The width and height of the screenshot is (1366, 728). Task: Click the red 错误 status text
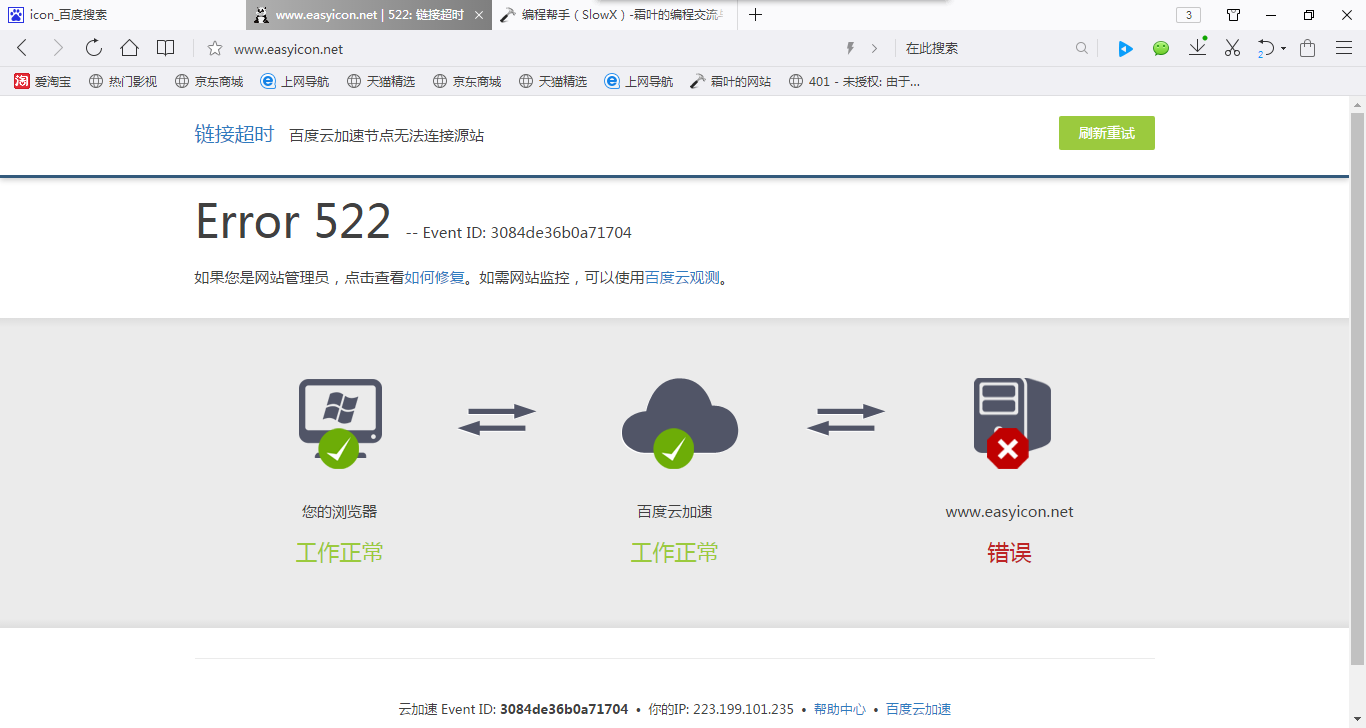click(1010, 553)
